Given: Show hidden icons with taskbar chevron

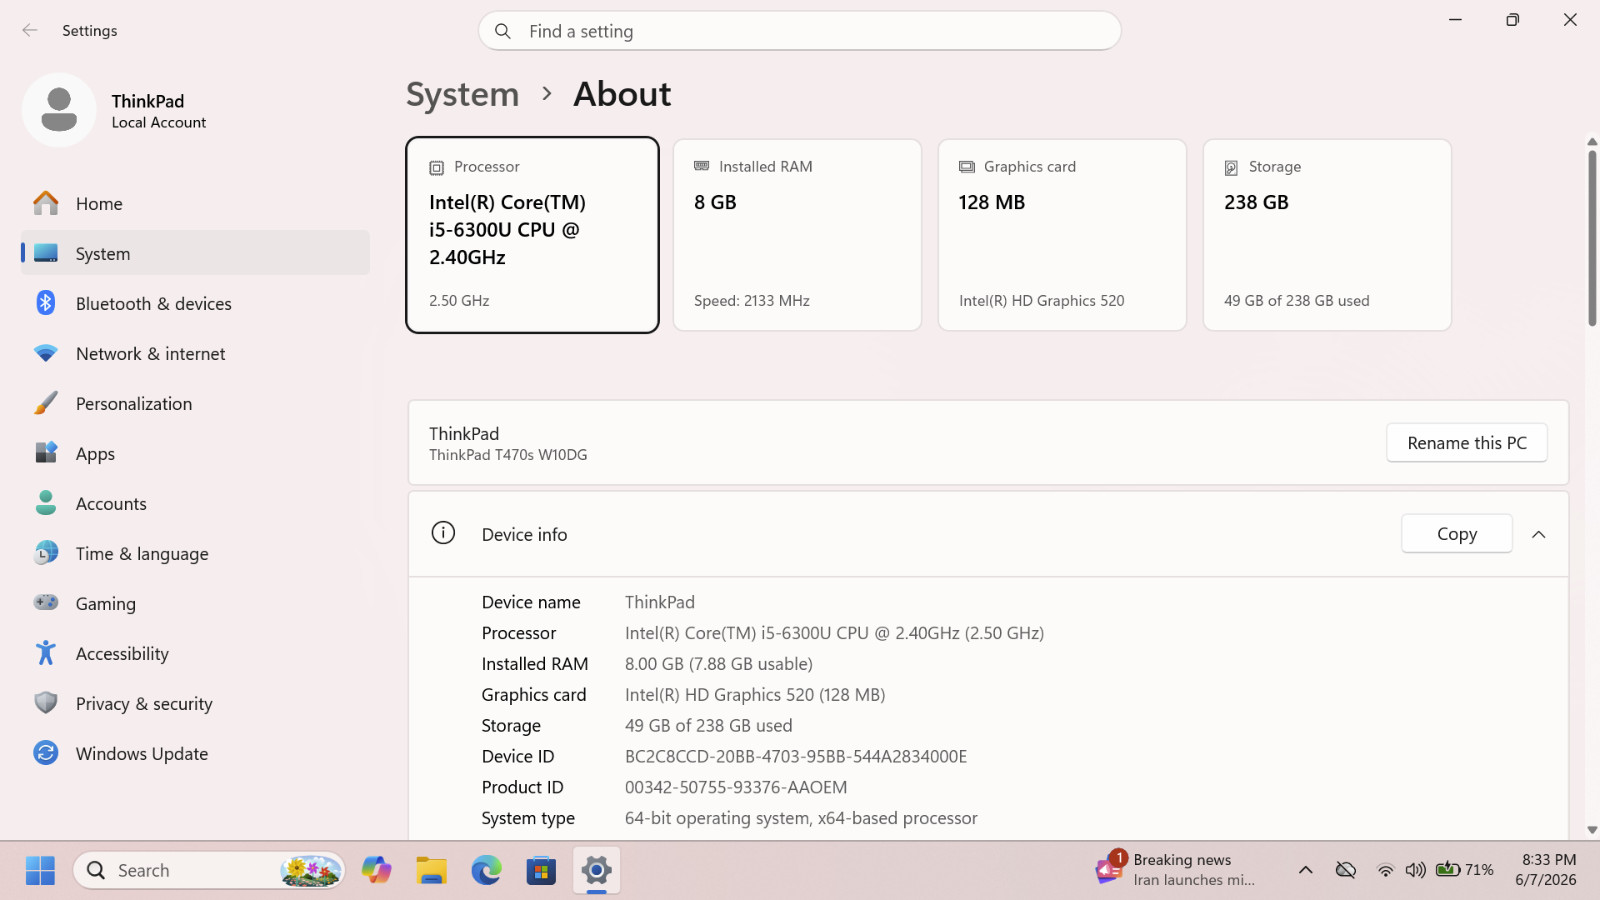Looking at the screenshot, I should [1306, 870].
